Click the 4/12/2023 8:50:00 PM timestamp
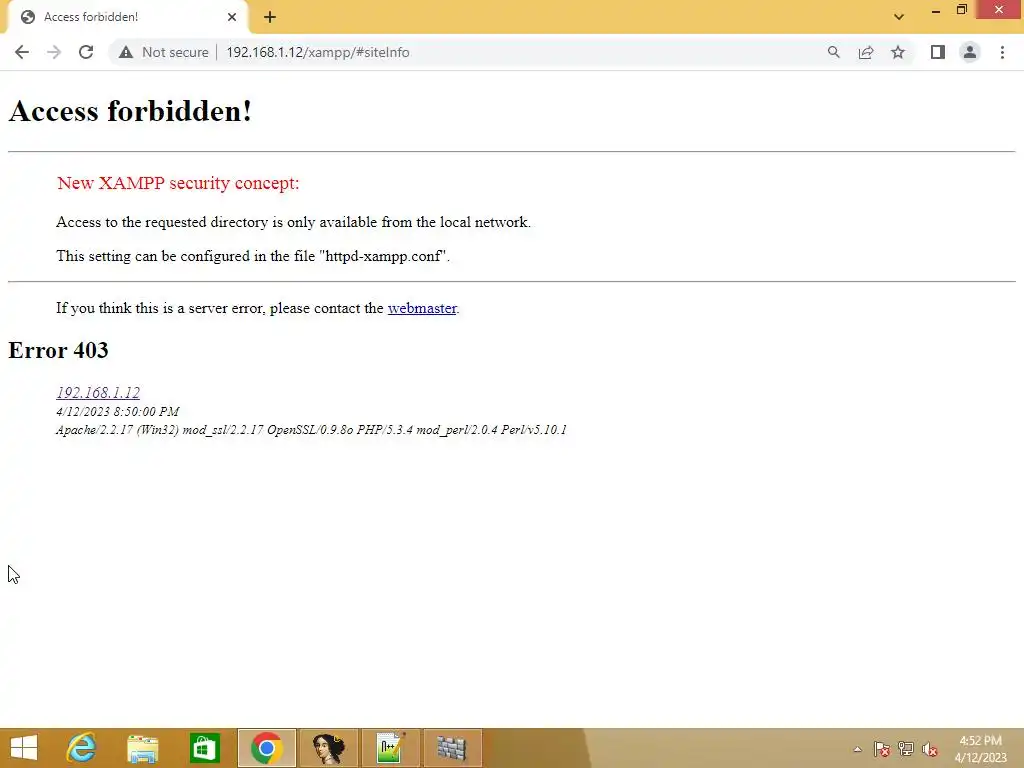 pos(118,411)
